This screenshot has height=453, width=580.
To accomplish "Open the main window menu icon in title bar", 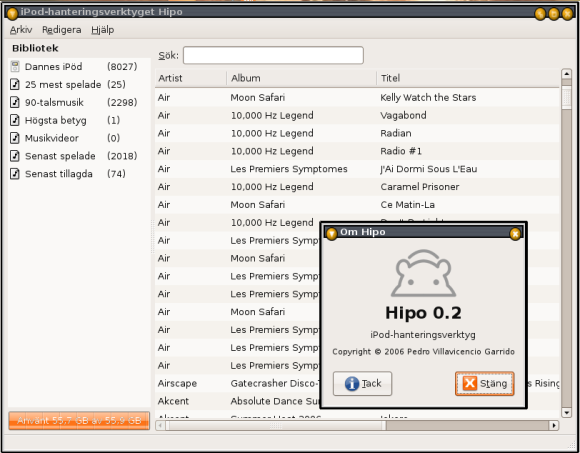I will pyautogui.click(x=12, y=13).
